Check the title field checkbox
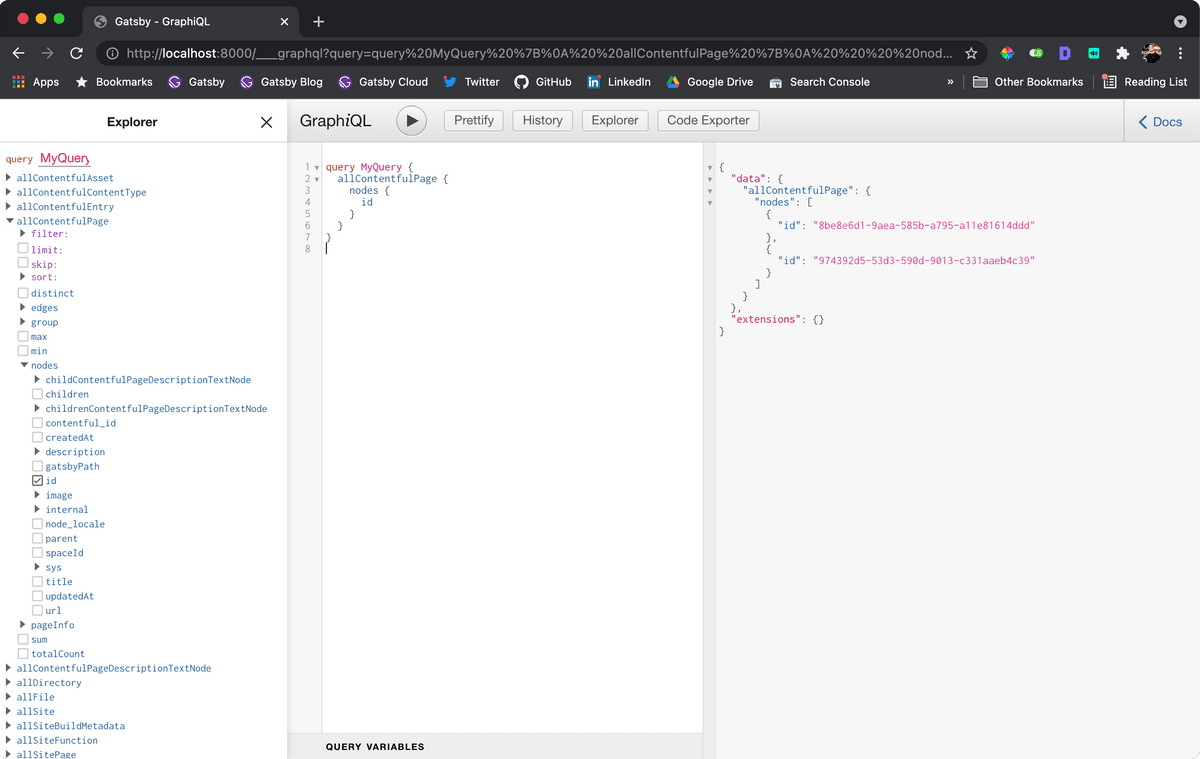1200x759 pixels. pos(38,582)
